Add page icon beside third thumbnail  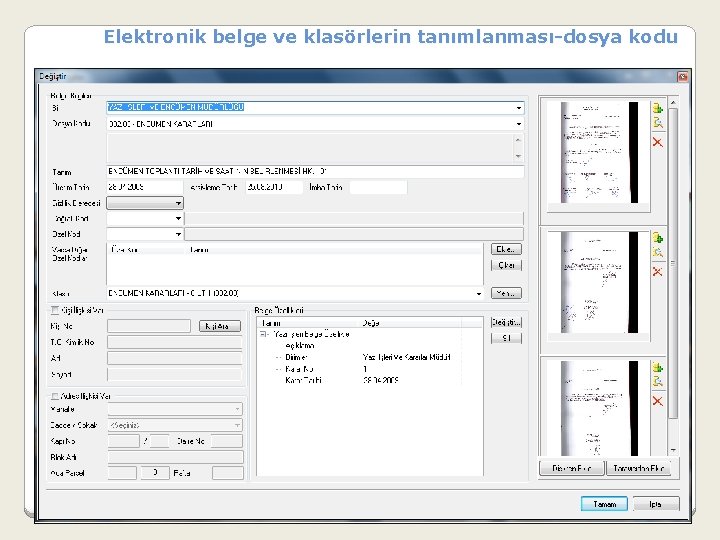tap(658, 367)
